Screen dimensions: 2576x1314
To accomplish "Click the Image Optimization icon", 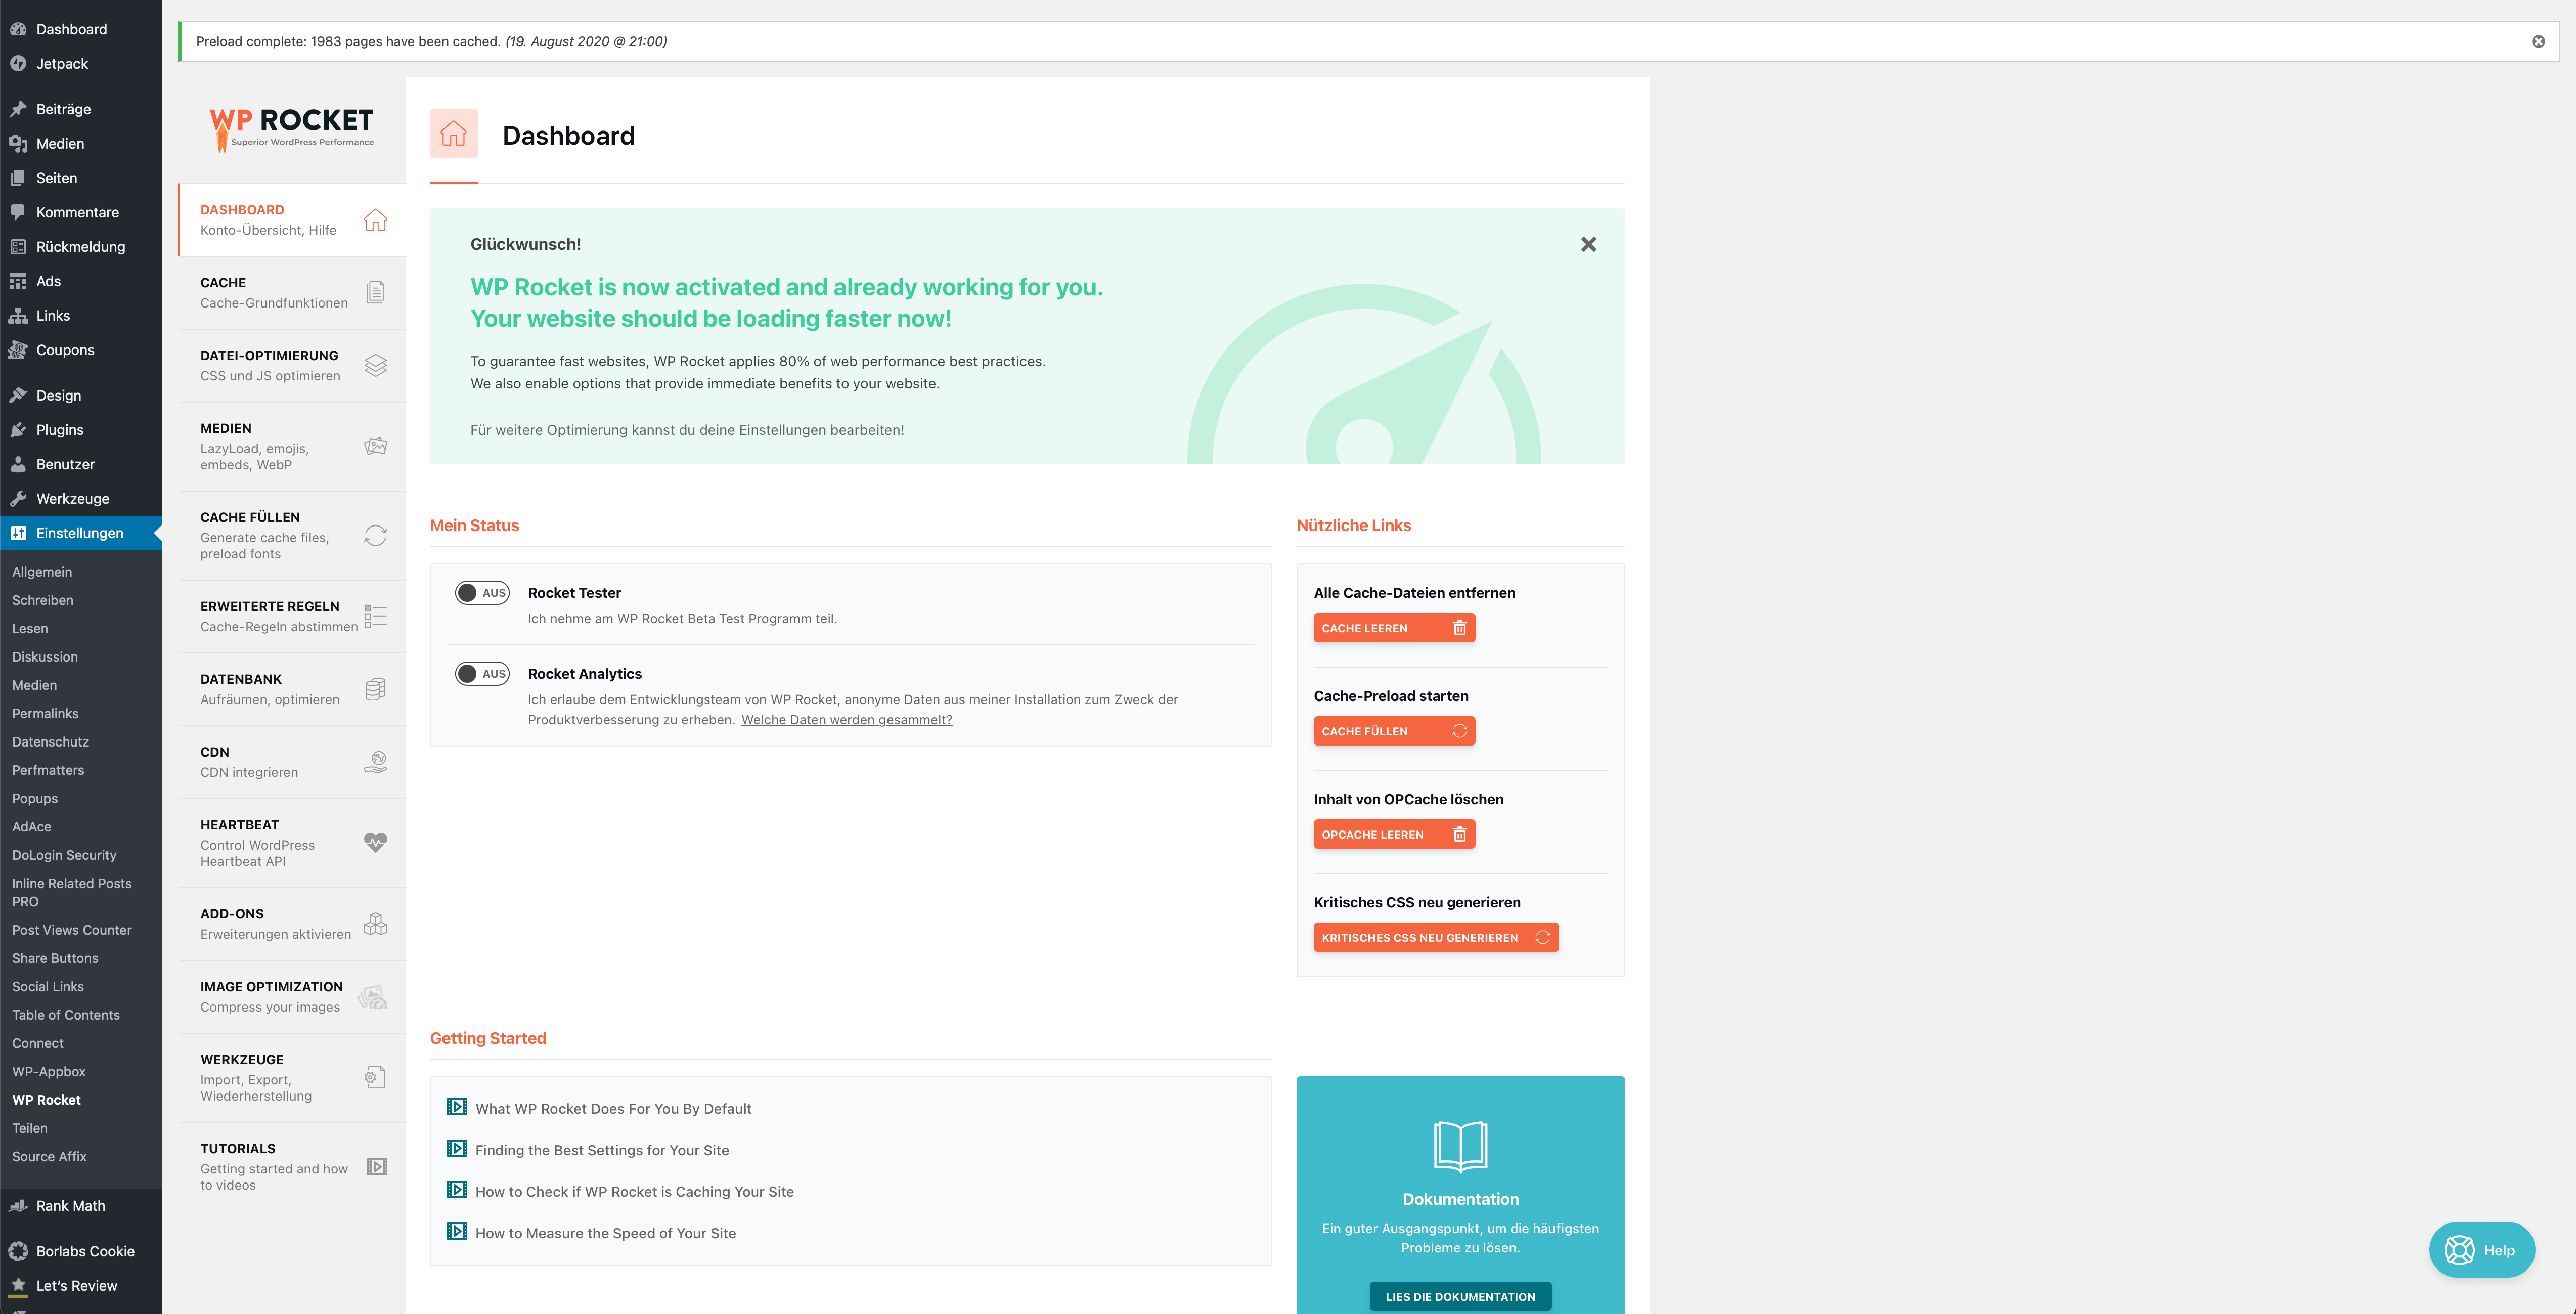I will [373, 996].
